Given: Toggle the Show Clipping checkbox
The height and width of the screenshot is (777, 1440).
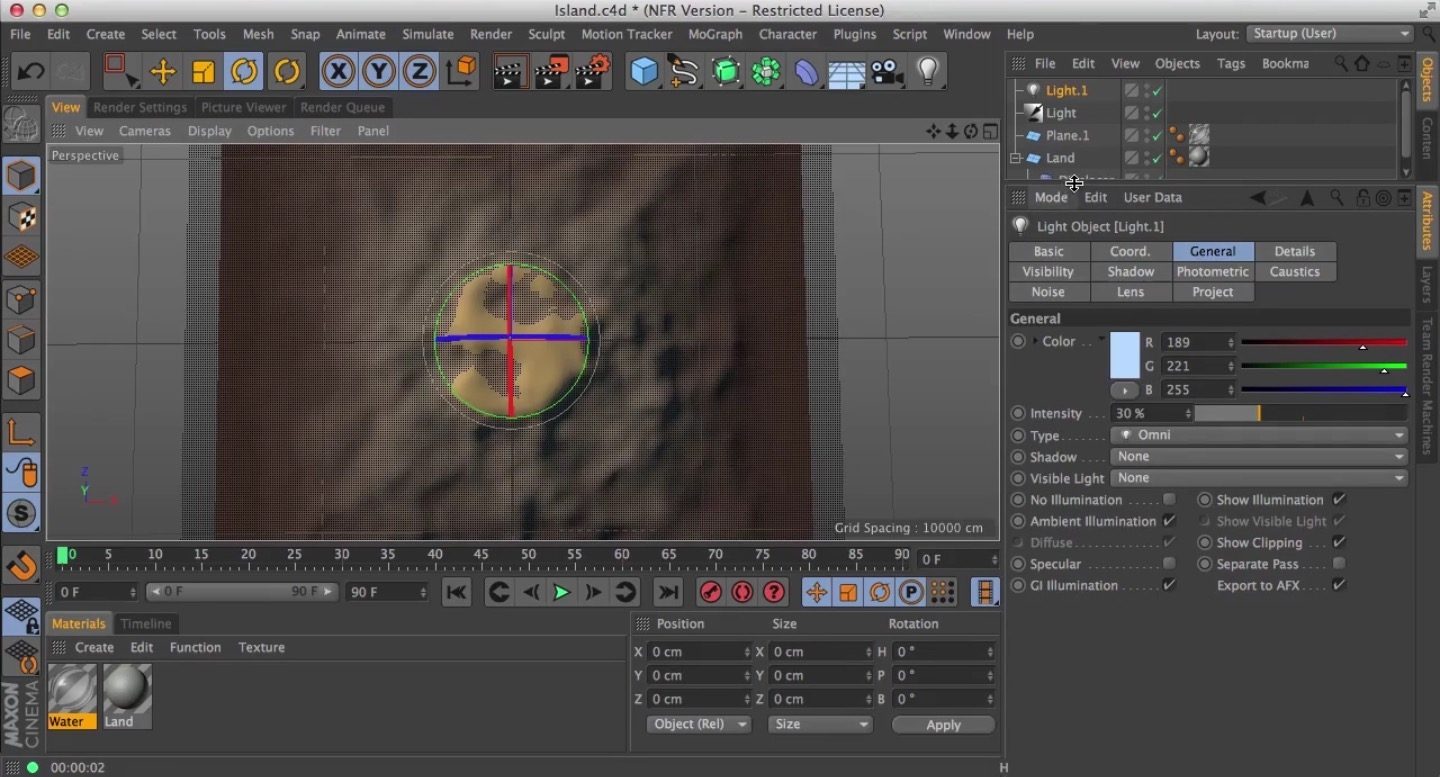Looking at the screenshot, I should [x=1339, y=543].
